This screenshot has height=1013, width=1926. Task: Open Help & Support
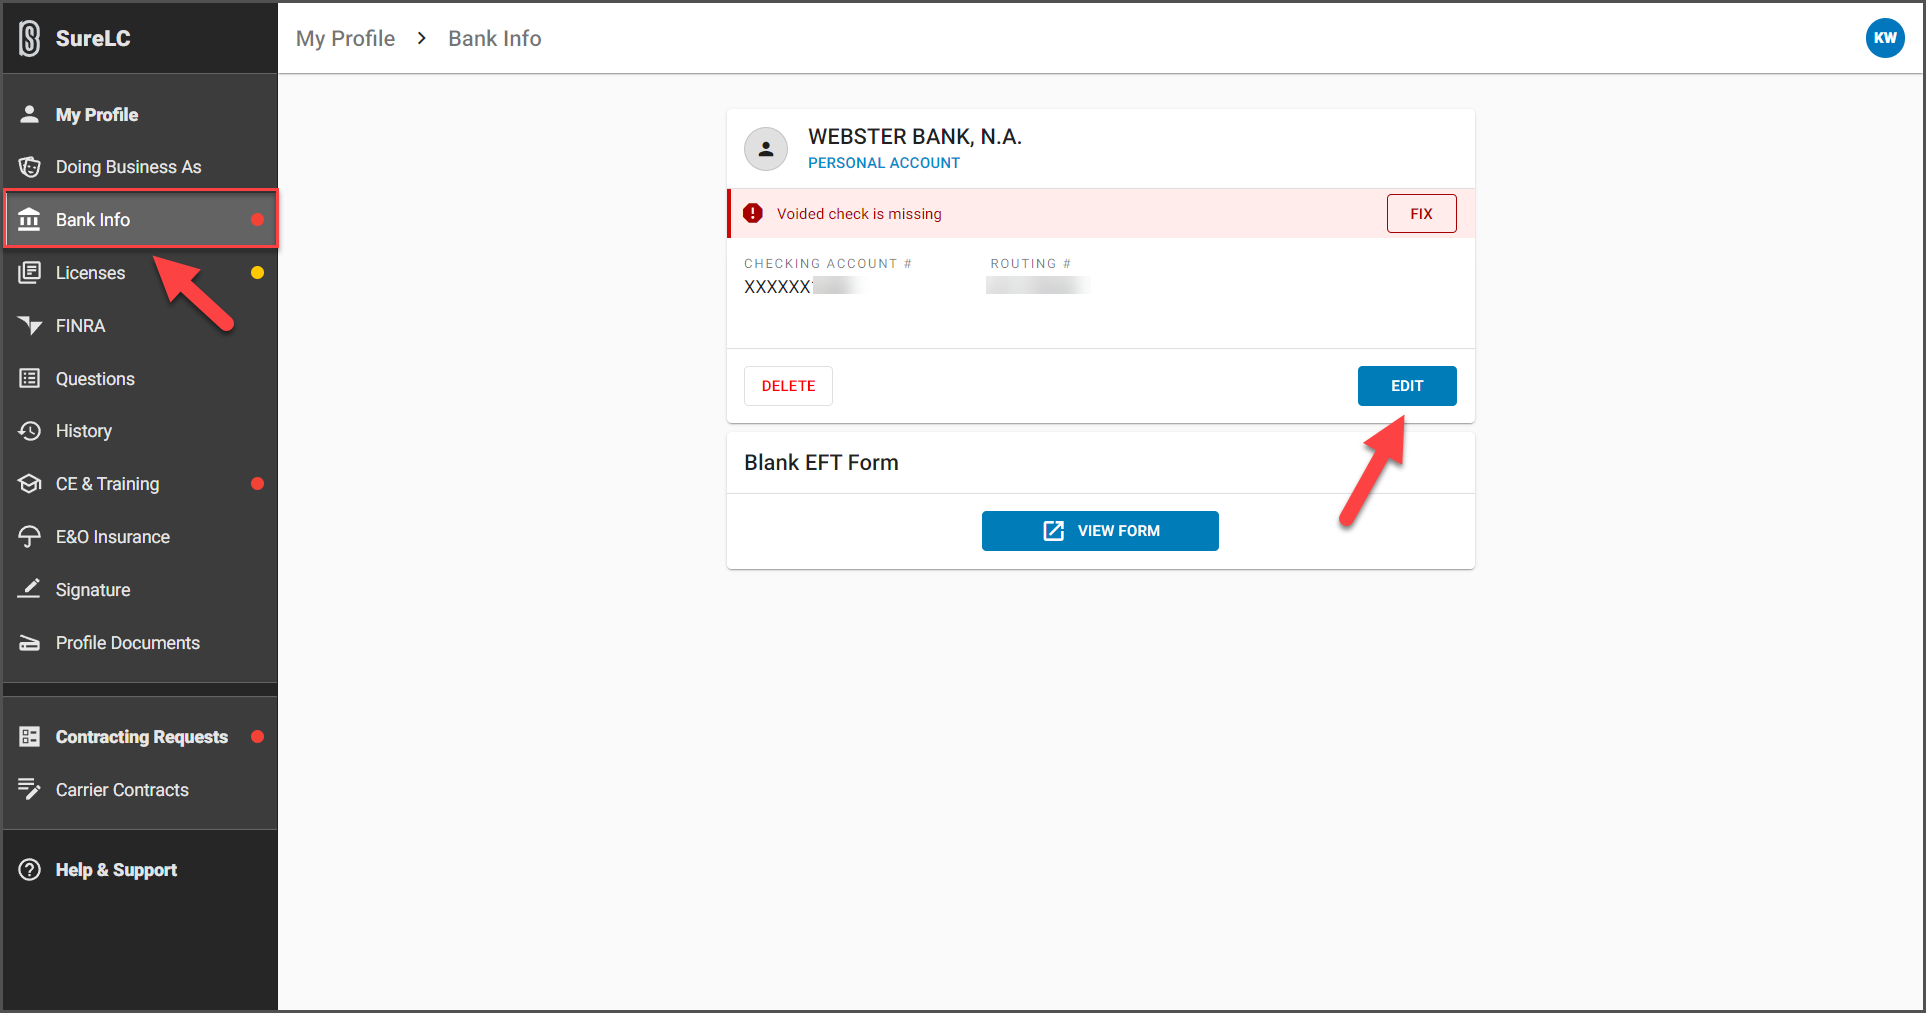[140, 870]
